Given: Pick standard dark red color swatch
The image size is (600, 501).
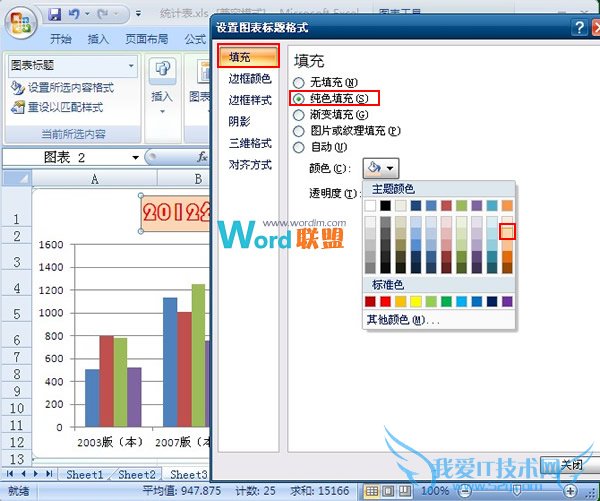Looking at the screenshot, I should click(370, 301).
